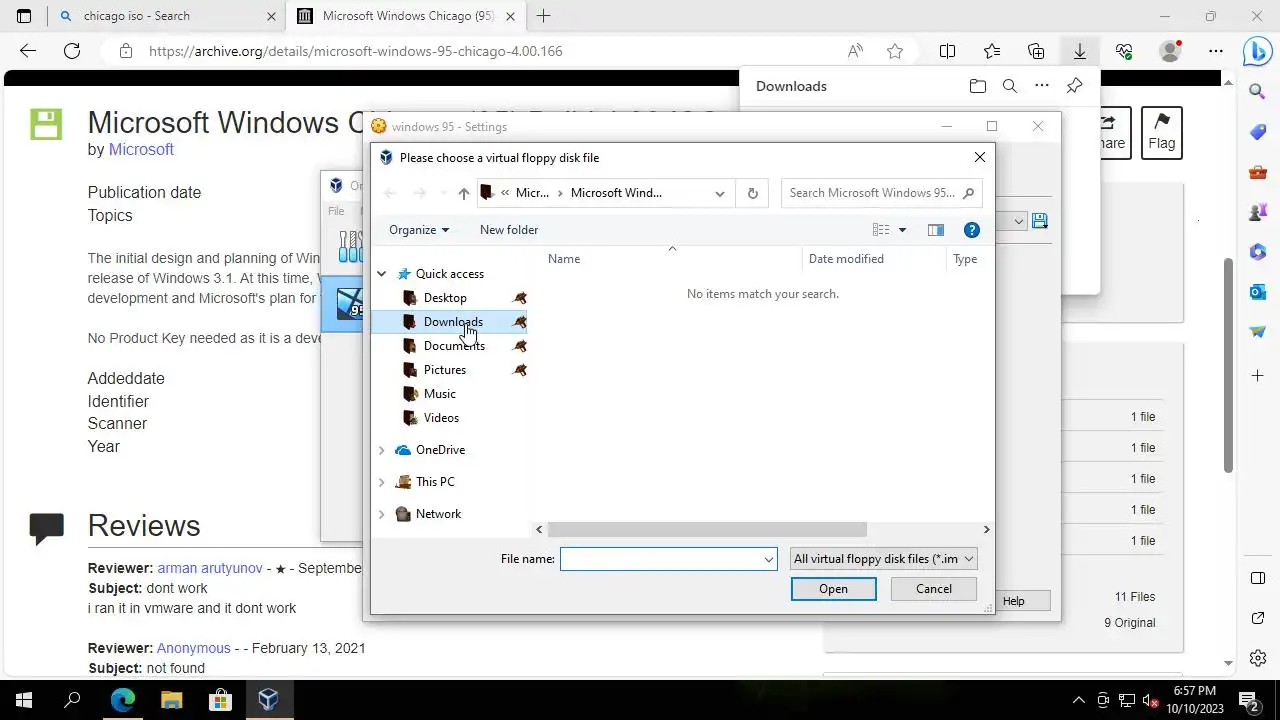1280x720 pixels.
Task: Open the Edge Downloads toolbar icon
Action: [1080, 51]
